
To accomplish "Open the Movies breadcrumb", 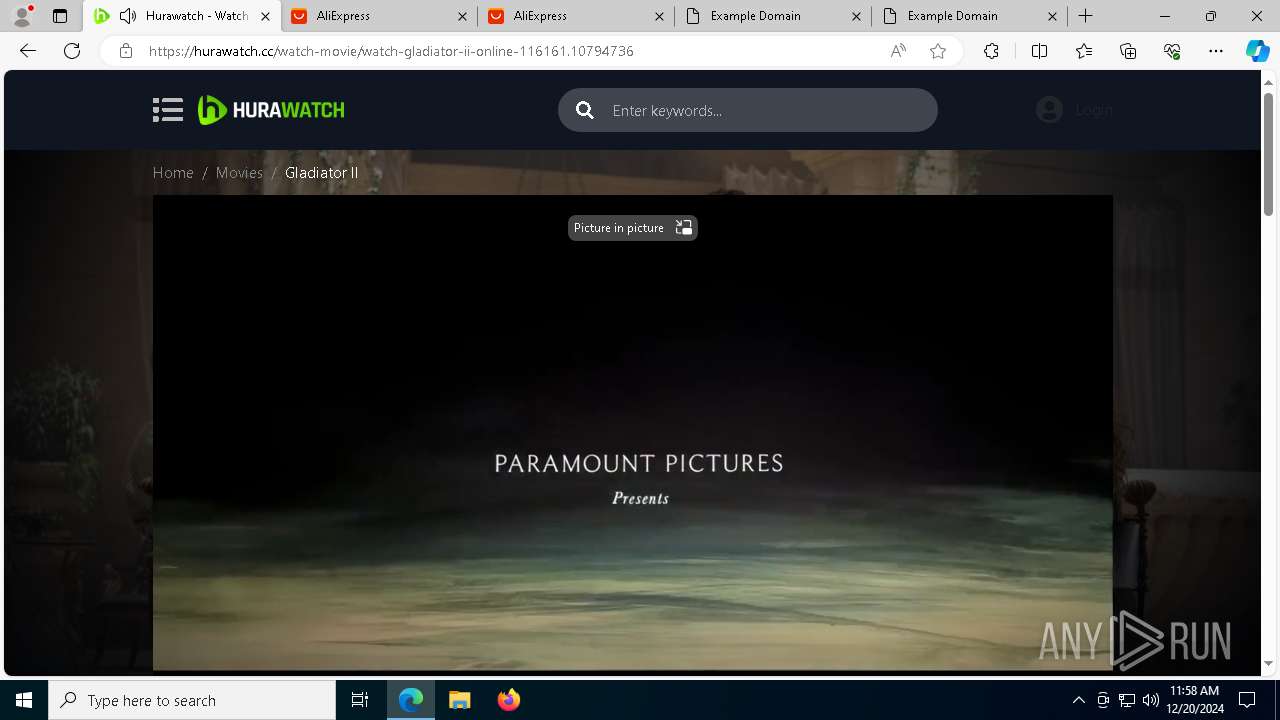I will click(x=239, y=173).
